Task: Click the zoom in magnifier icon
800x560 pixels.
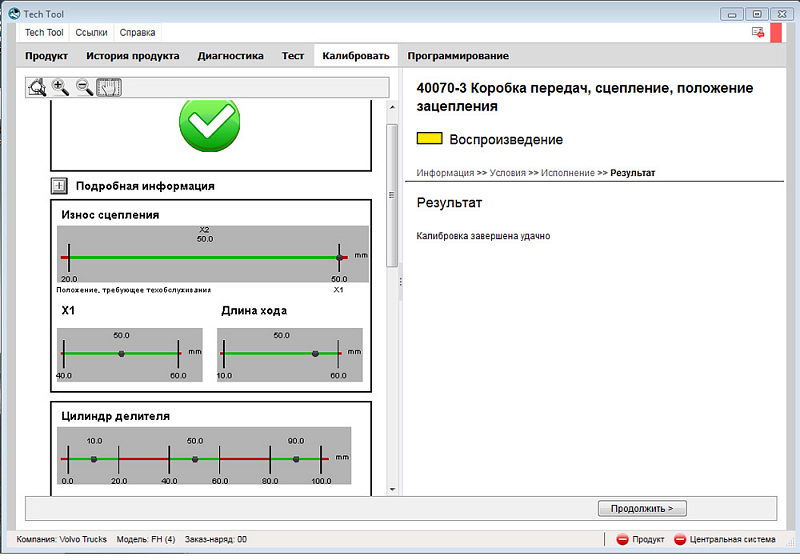Action: click(x=61, y=88)
